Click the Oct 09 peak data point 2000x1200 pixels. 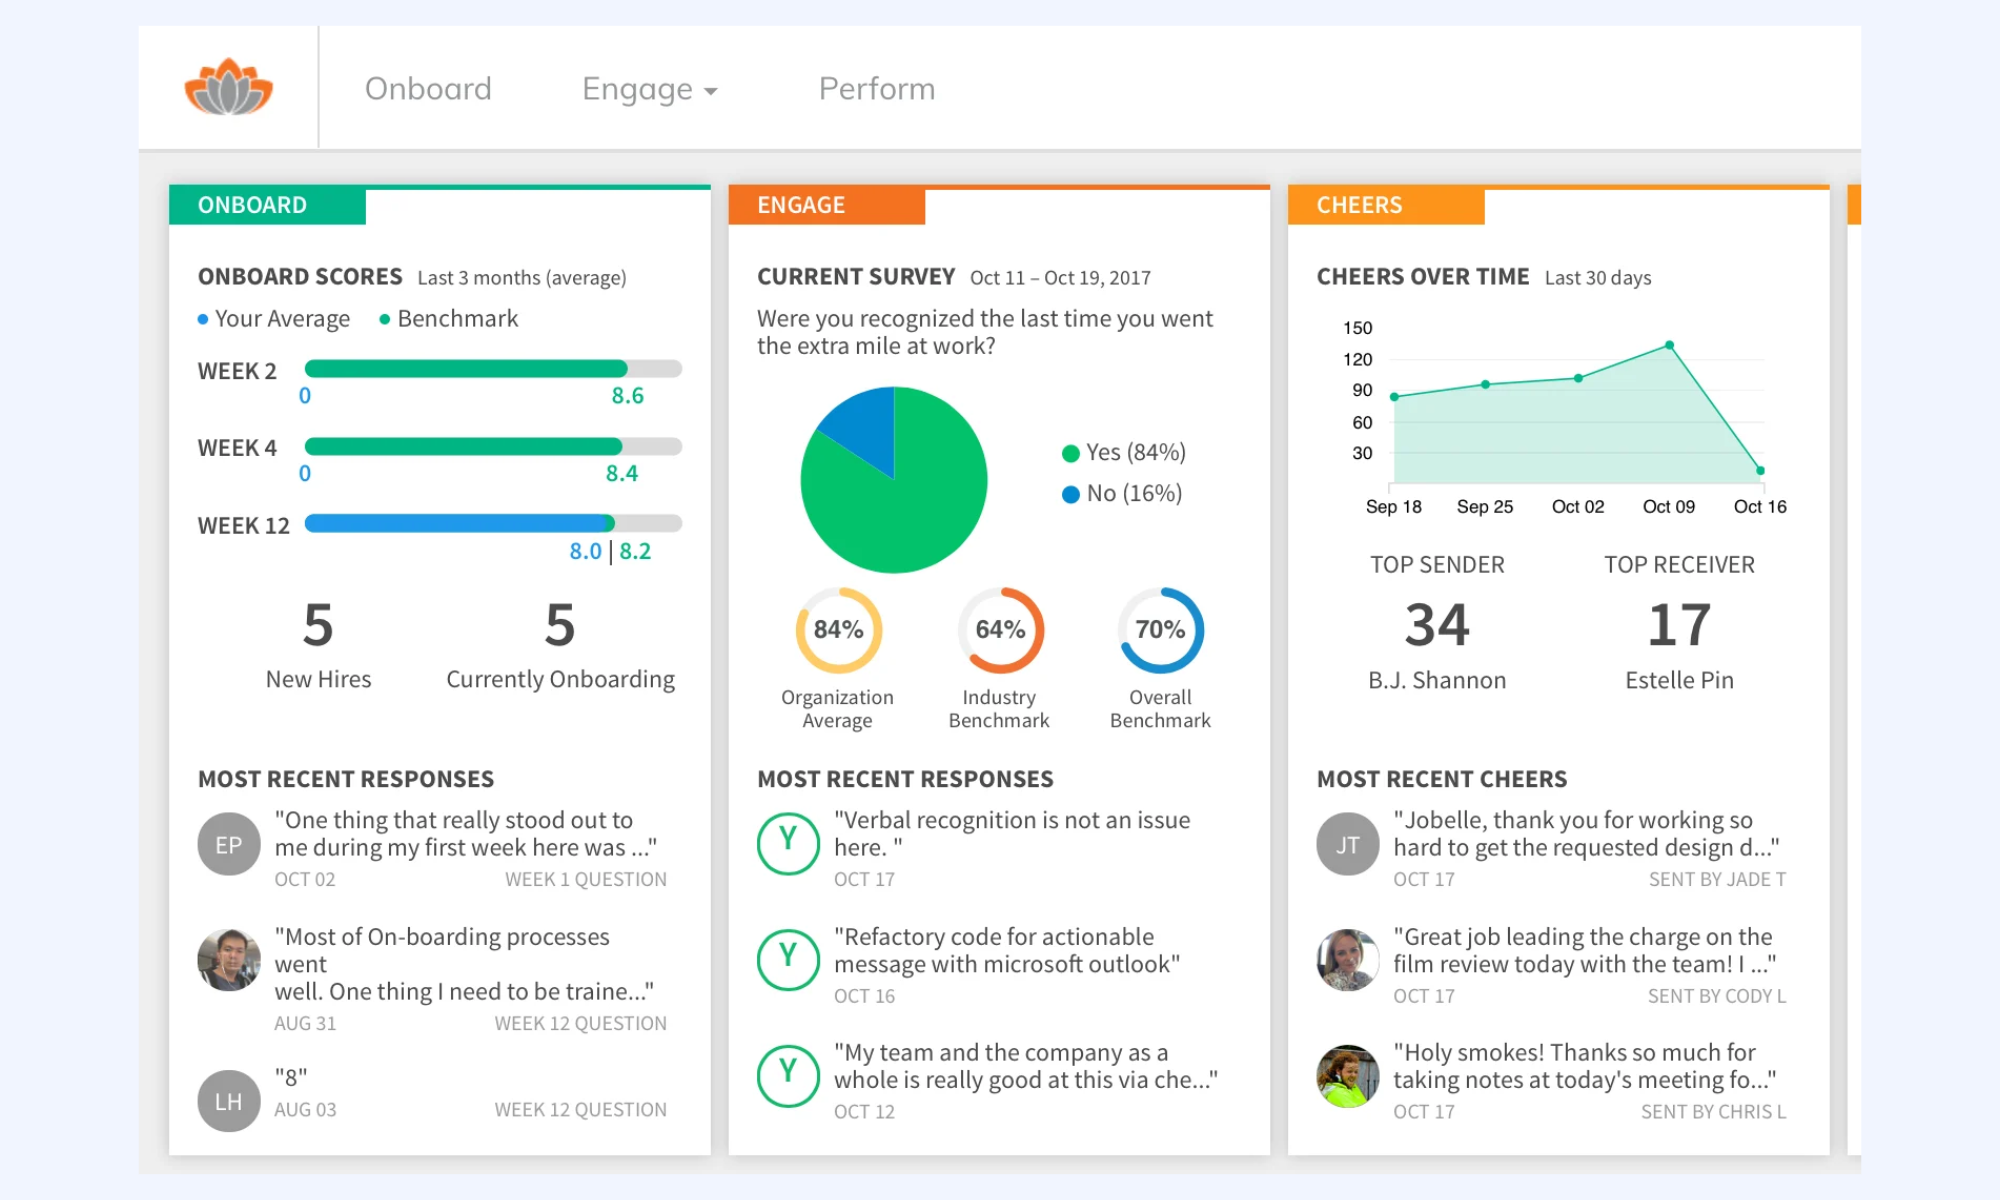click(1669, 345)
